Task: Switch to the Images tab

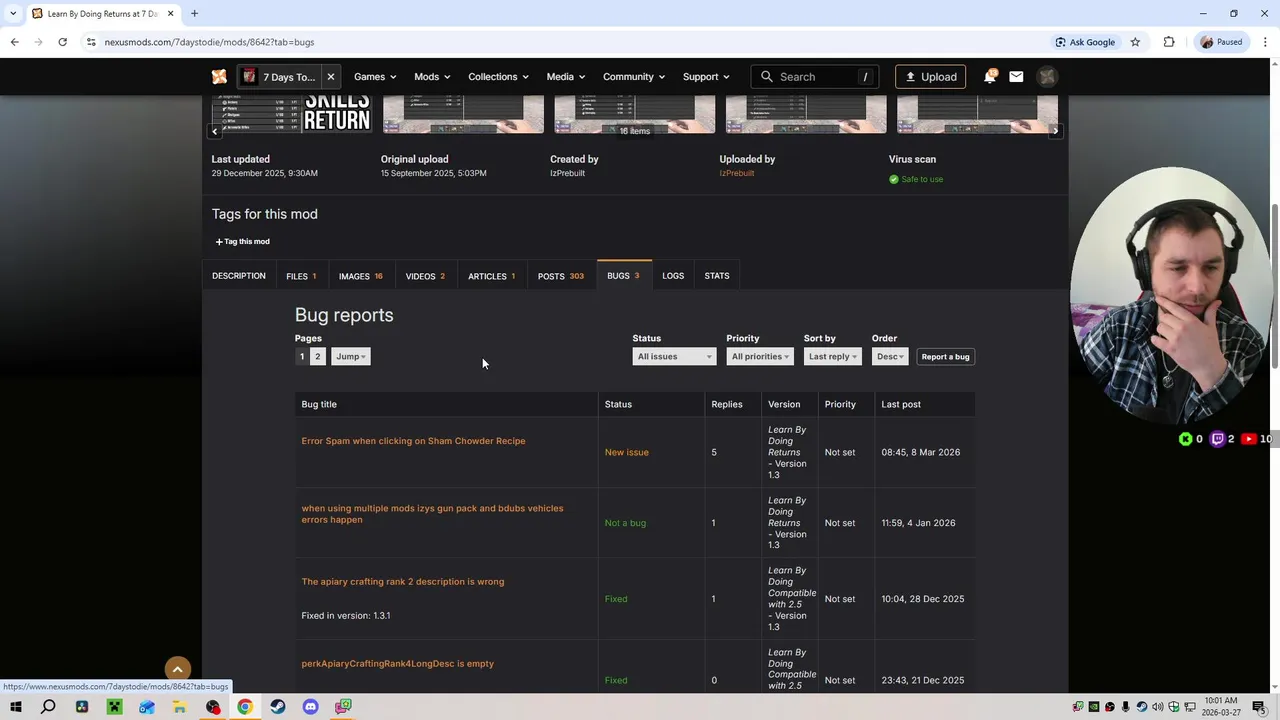Action: click(x=360, y=276)
